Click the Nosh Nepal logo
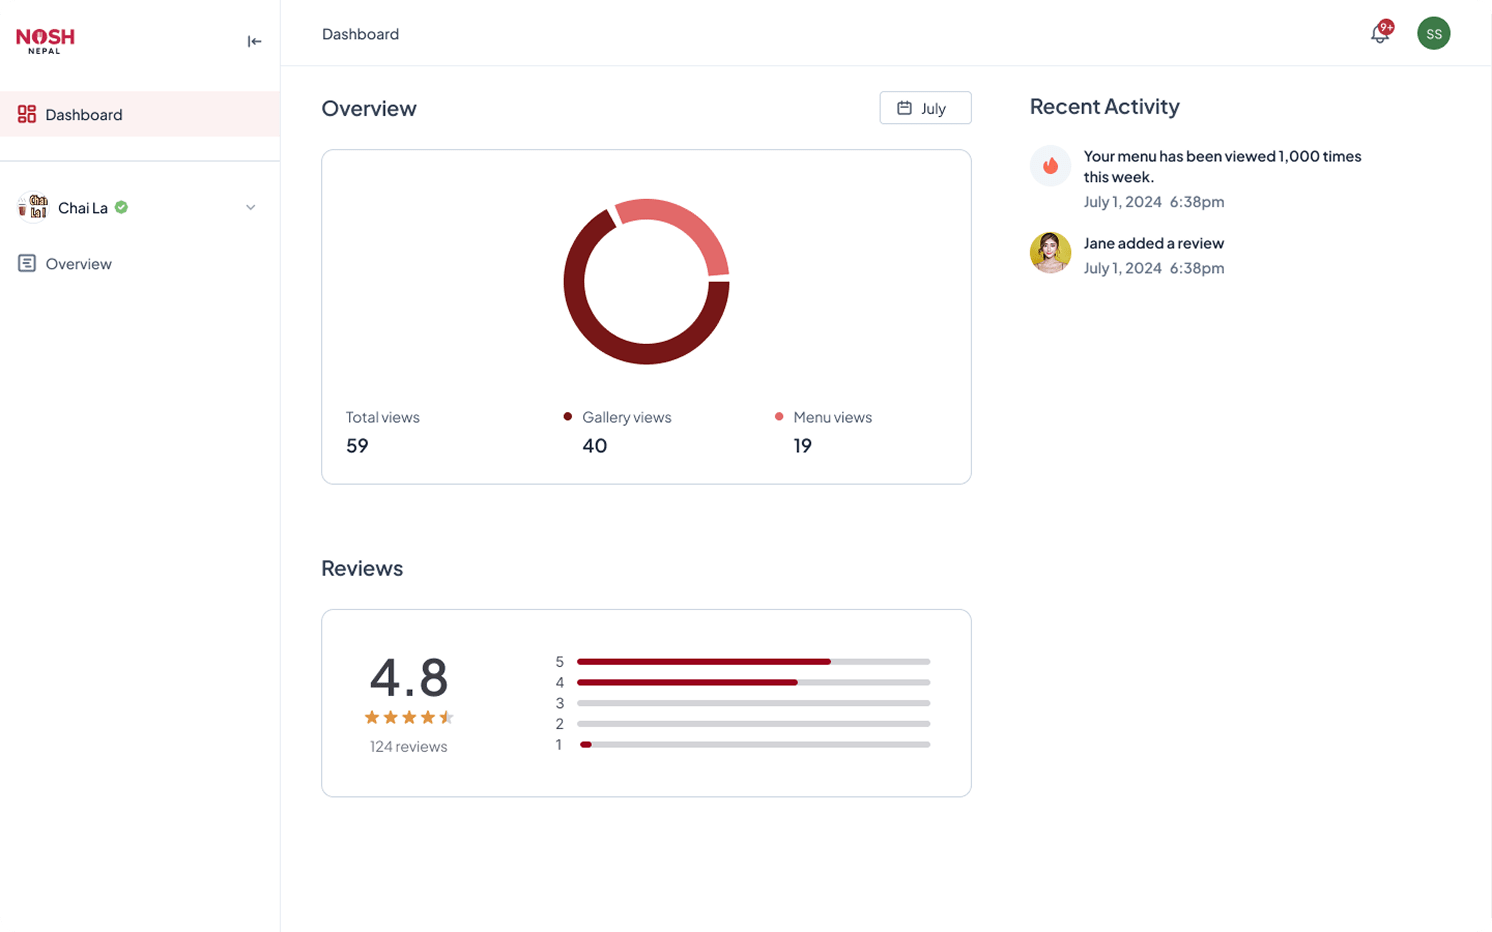Viewport: 1492px width, 932px height. 45,40
